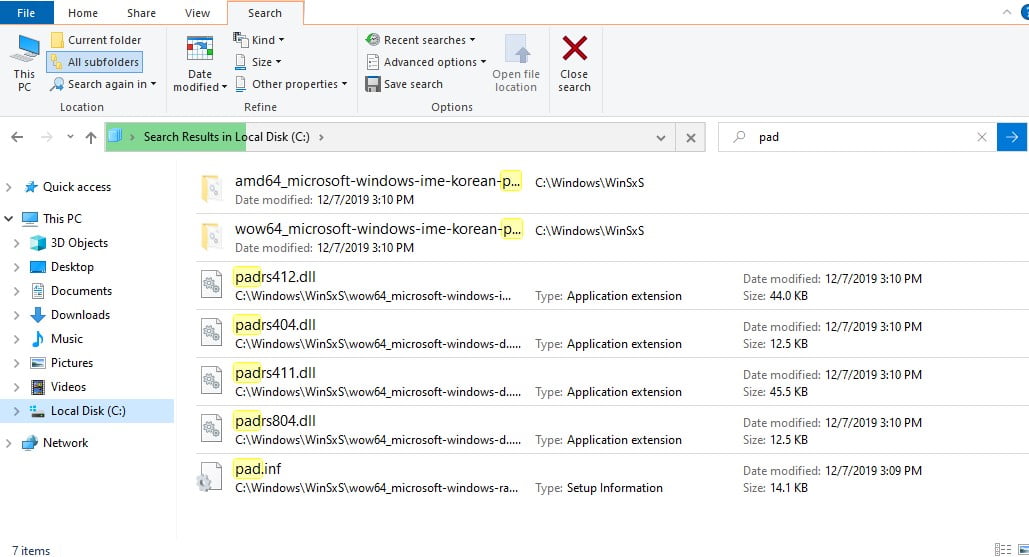Select the wow64_microsoft-windows-ime-korean folder result

click(x=612, y=237)
